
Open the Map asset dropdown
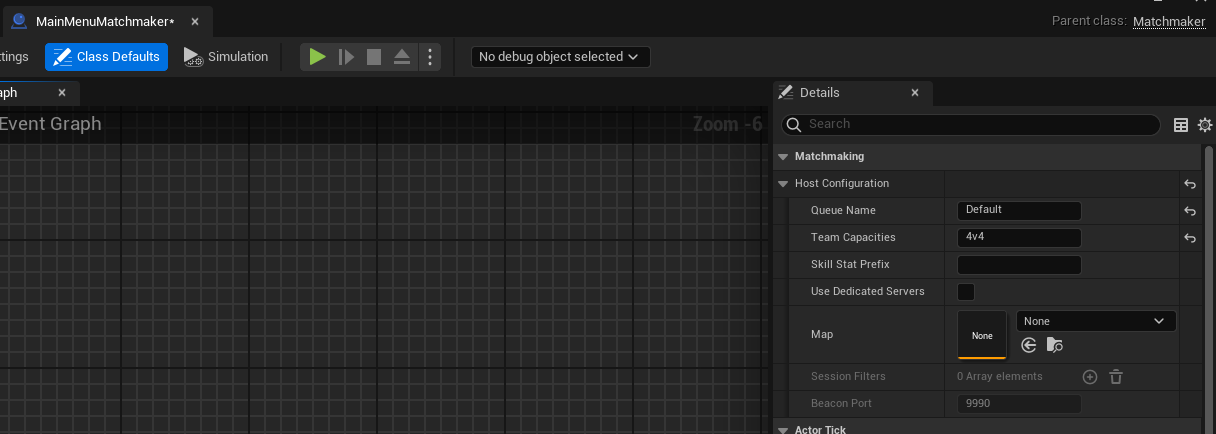1096,321
